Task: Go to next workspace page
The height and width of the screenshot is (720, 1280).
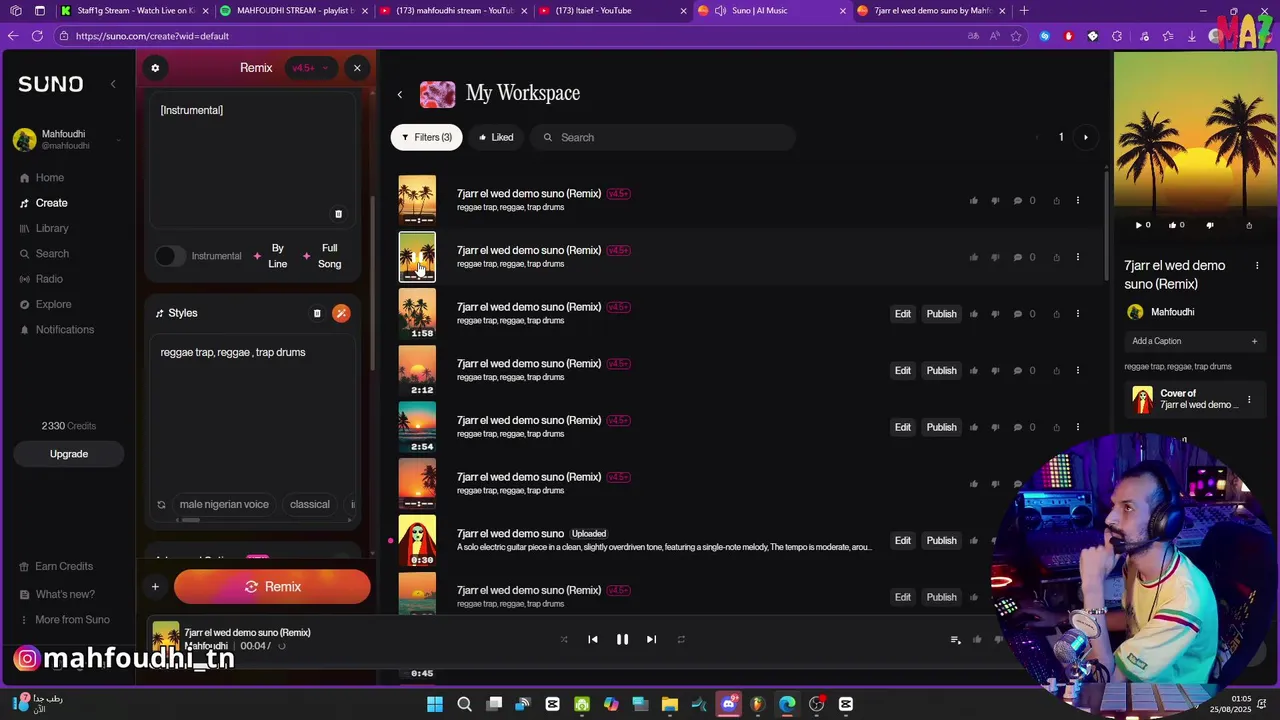Action: (1085, 137)
